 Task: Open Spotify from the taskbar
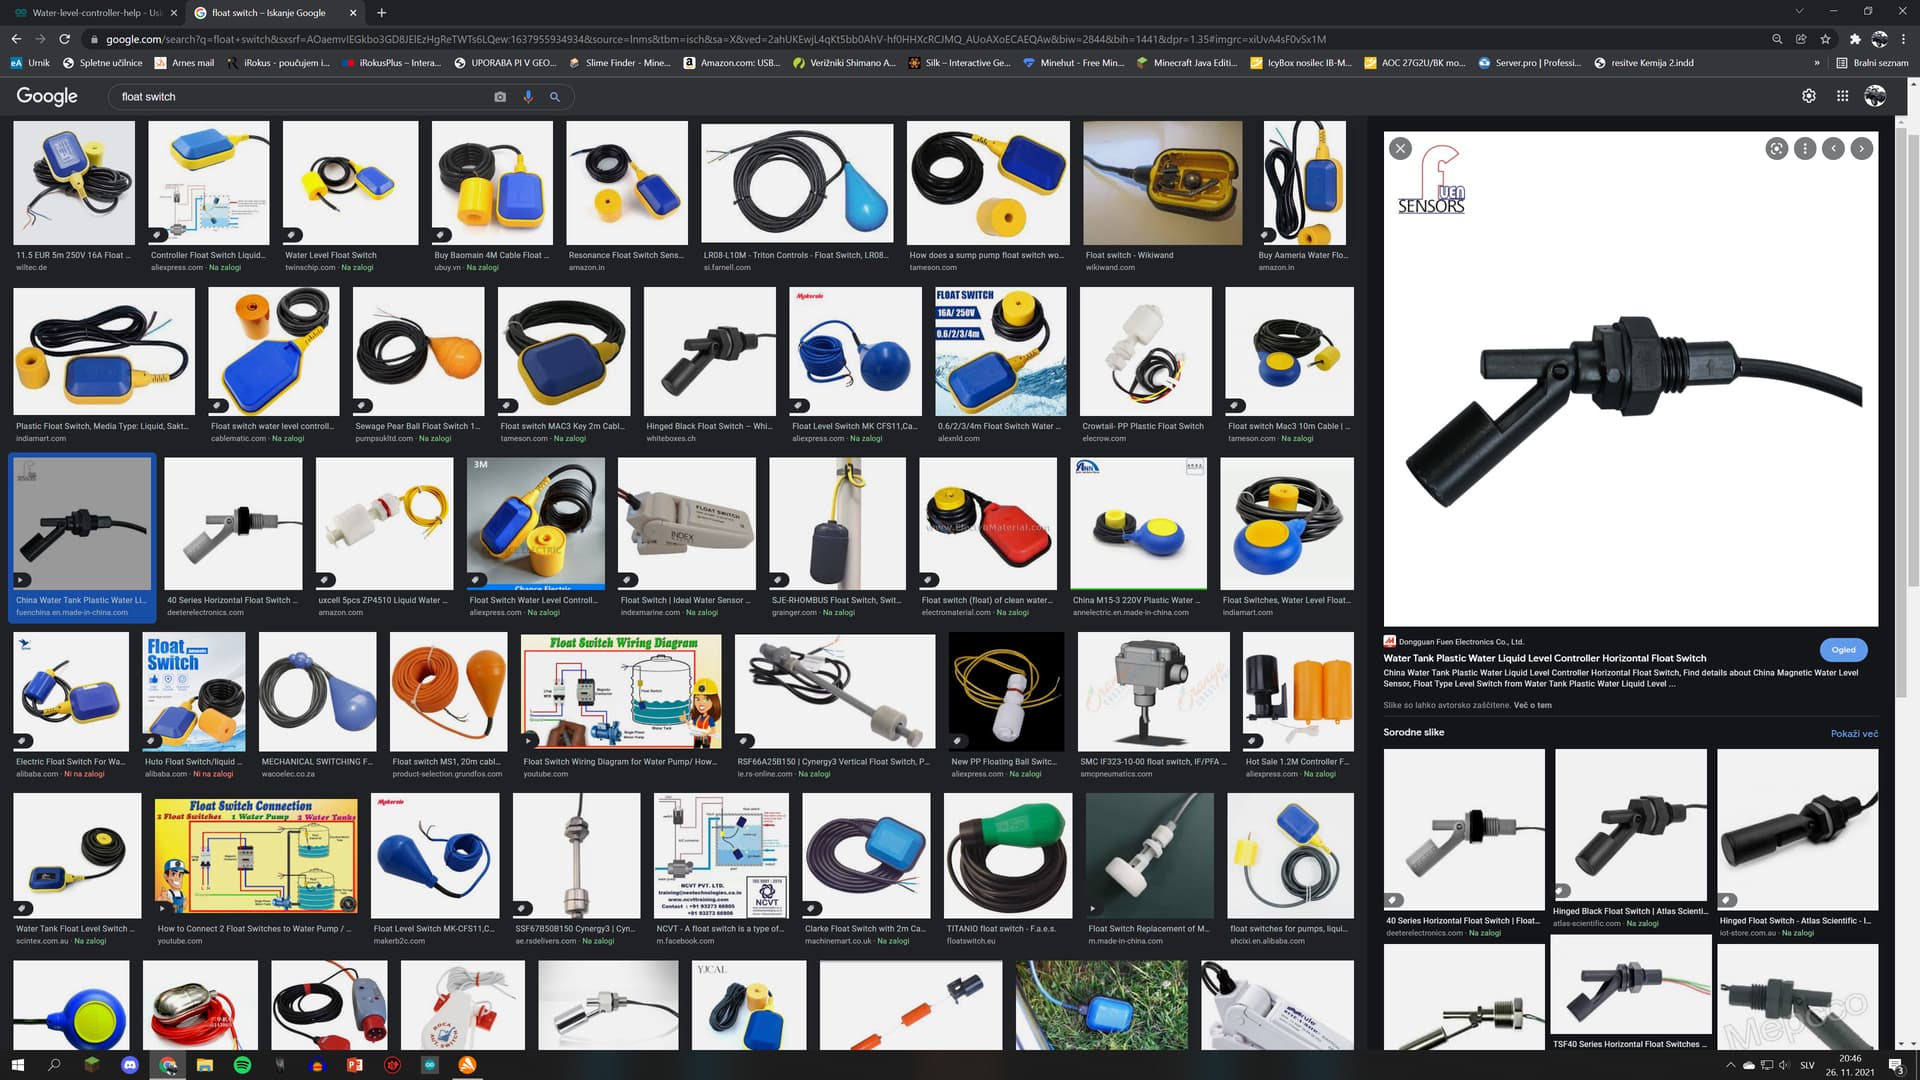click(x=242, y=1065)
